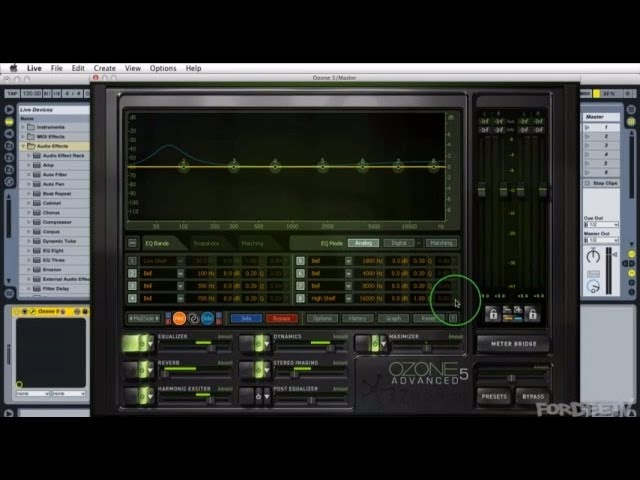The height and width of the screenshot is (480, 640).
Task: Open Ozone Presets
Action: coord(494,396)
